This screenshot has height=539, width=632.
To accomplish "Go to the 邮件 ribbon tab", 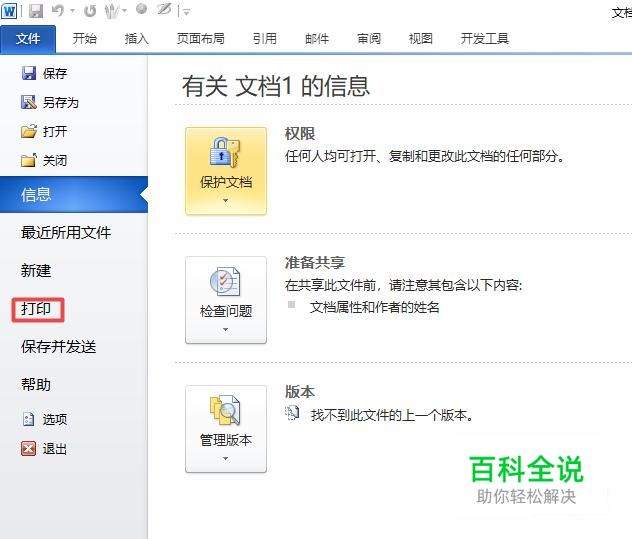I will tap(317, 39).
